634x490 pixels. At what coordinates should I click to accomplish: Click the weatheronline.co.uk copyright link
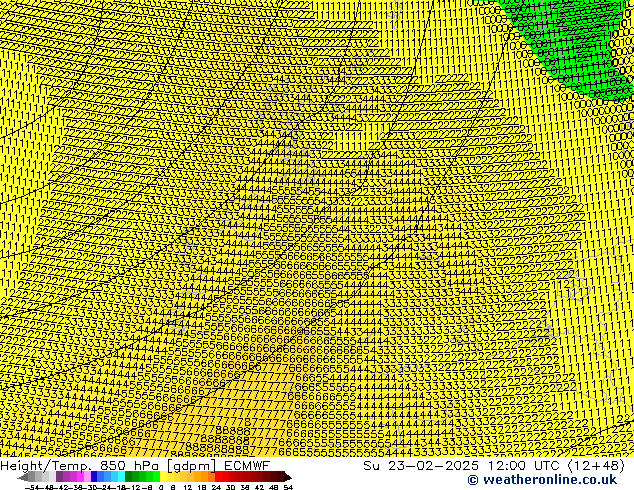pos(542,480)
